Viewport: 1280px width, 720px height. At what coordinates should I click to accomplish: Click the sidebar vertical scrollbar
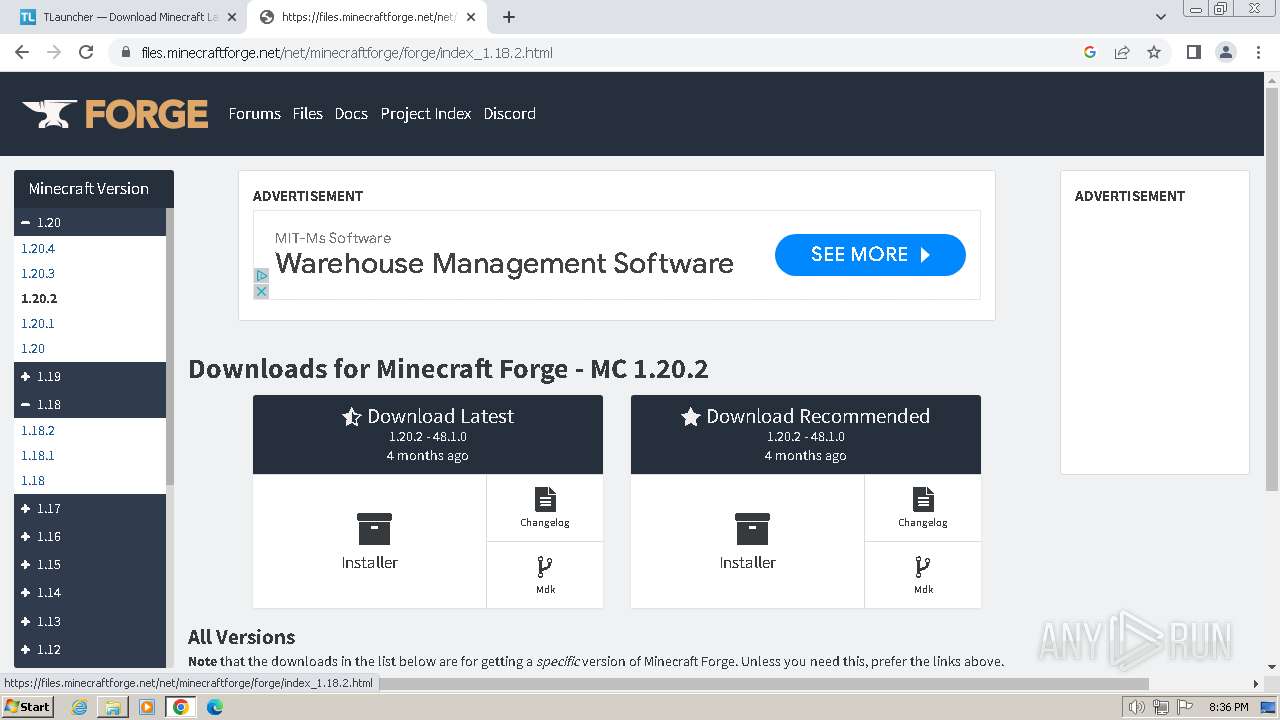170,345
